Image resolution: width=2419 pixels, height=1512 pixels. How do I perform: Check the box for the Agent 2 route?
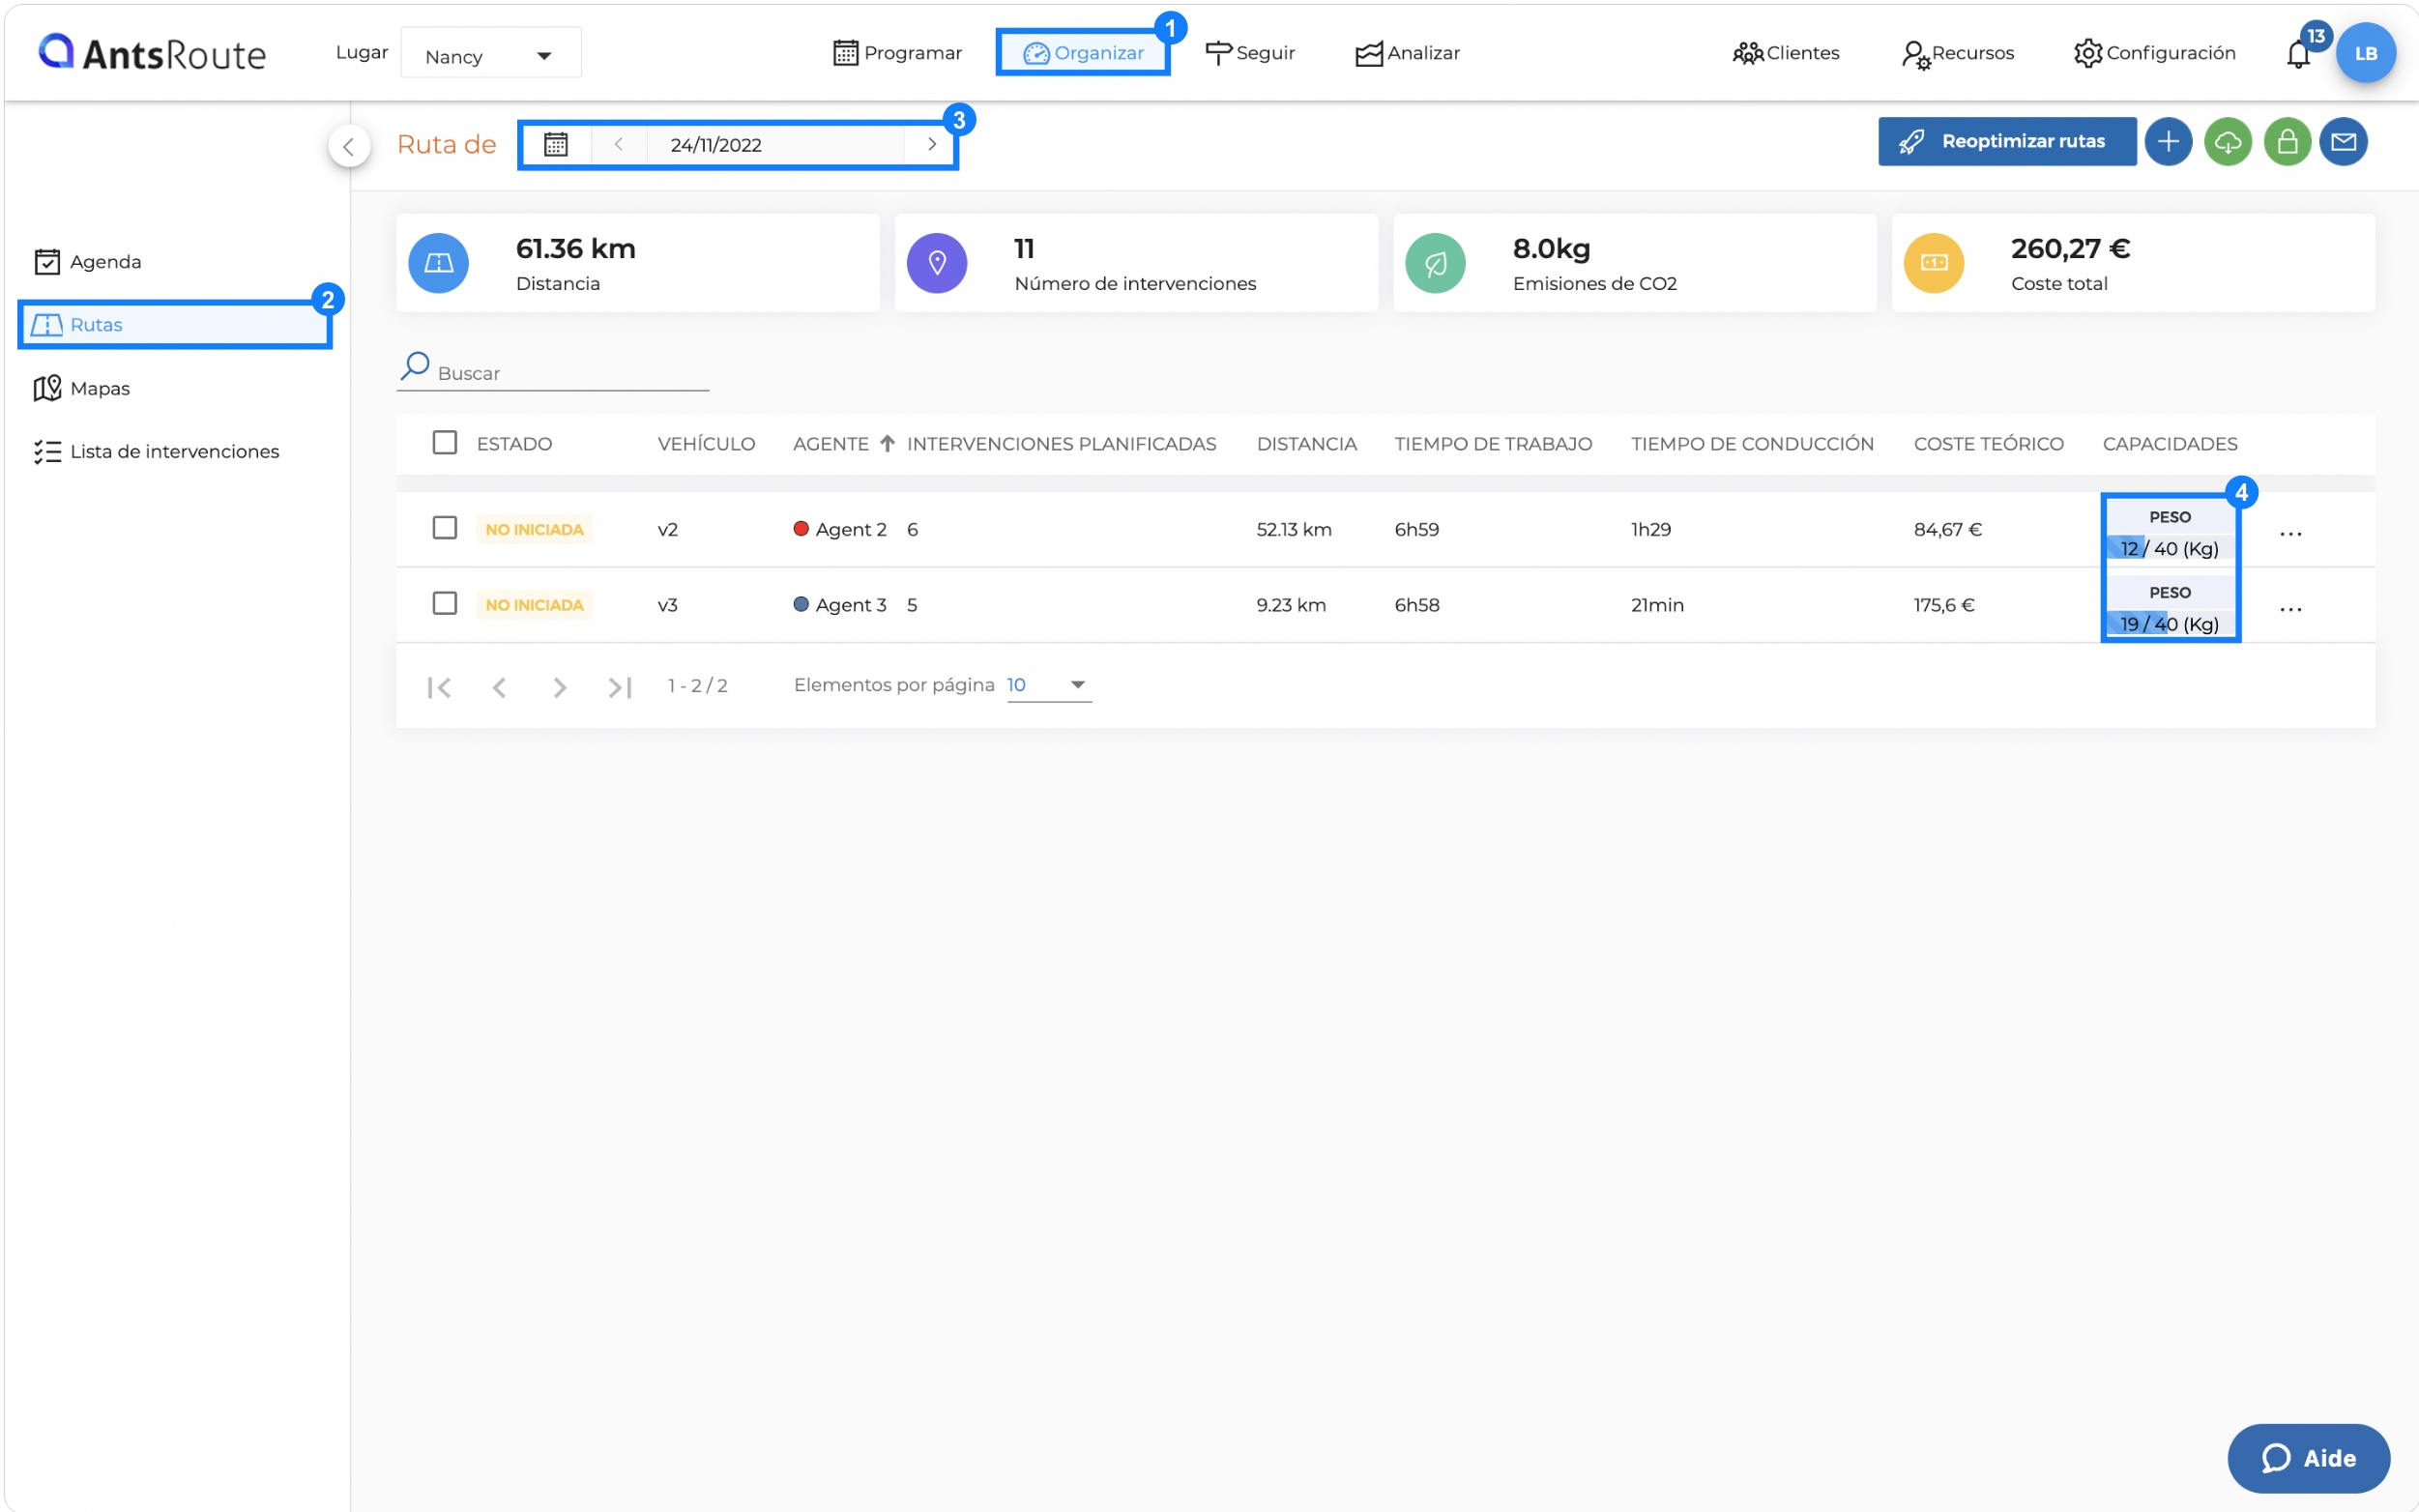(444, 527)
